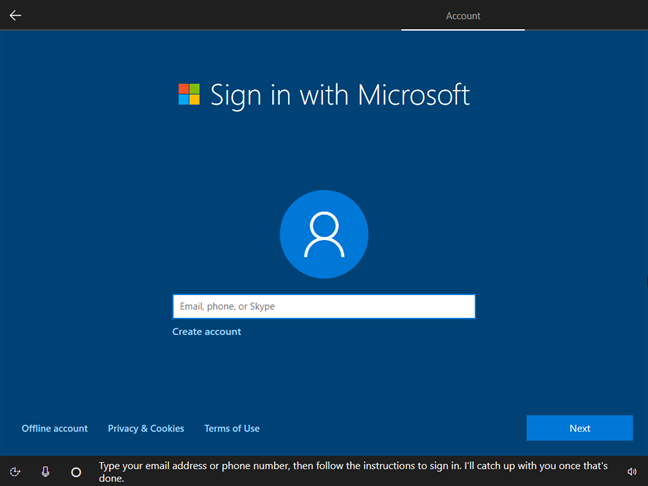Mute the speaker volume icon
The height and width of the screenshot is (486, 648).
(632, 471)
